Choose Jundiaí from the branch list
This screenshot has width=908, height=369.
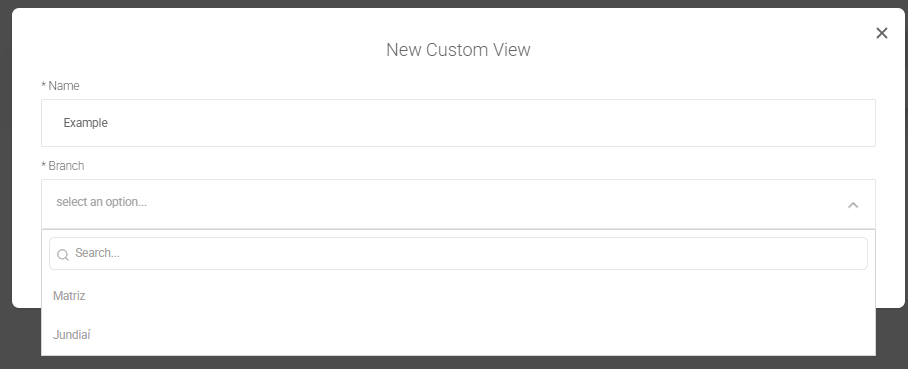(x=72, y=335)
